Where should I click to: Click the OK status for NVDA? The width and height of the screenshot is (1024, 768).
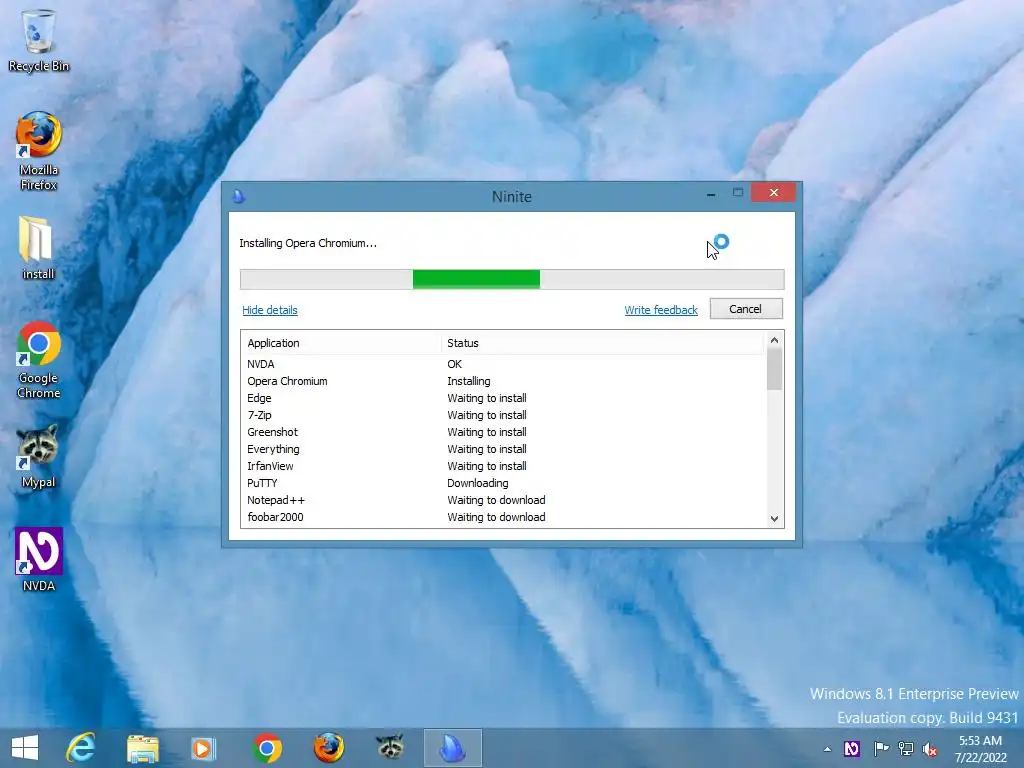[455, 364]
